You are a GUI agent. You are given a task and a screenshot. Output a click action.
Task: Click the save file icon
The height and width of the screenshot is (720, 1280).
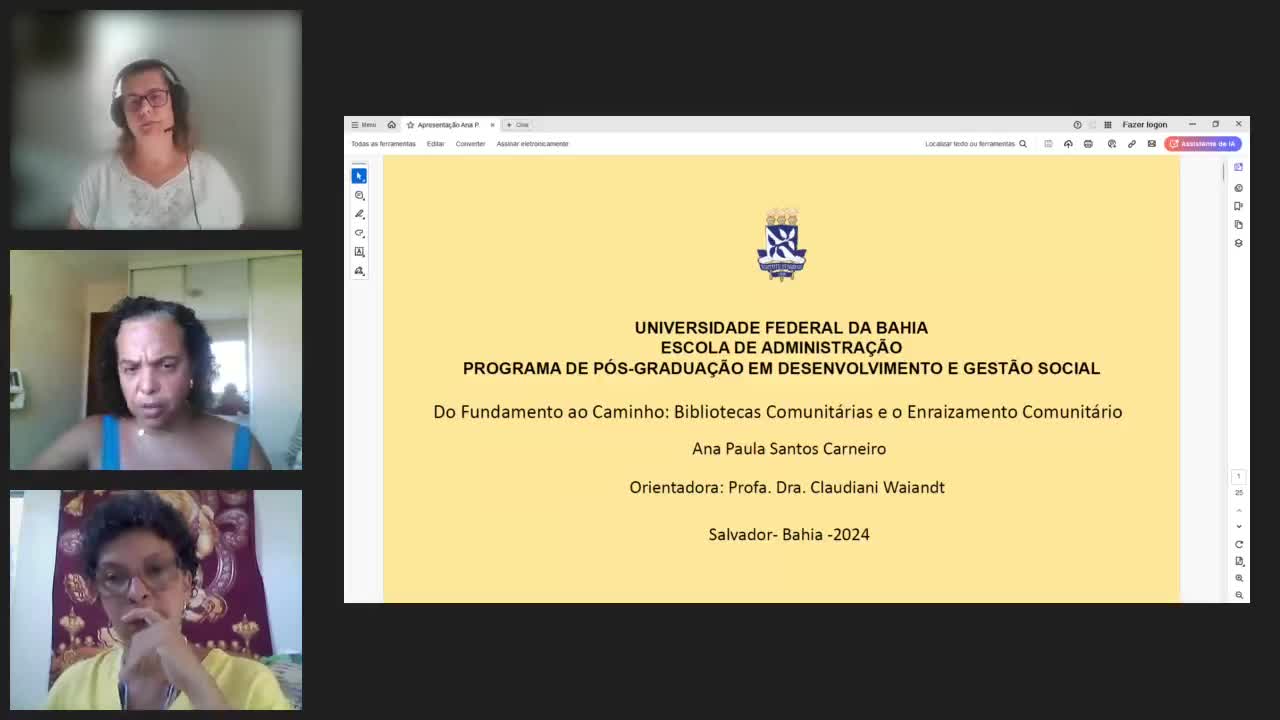click(x=1048, y=144)
